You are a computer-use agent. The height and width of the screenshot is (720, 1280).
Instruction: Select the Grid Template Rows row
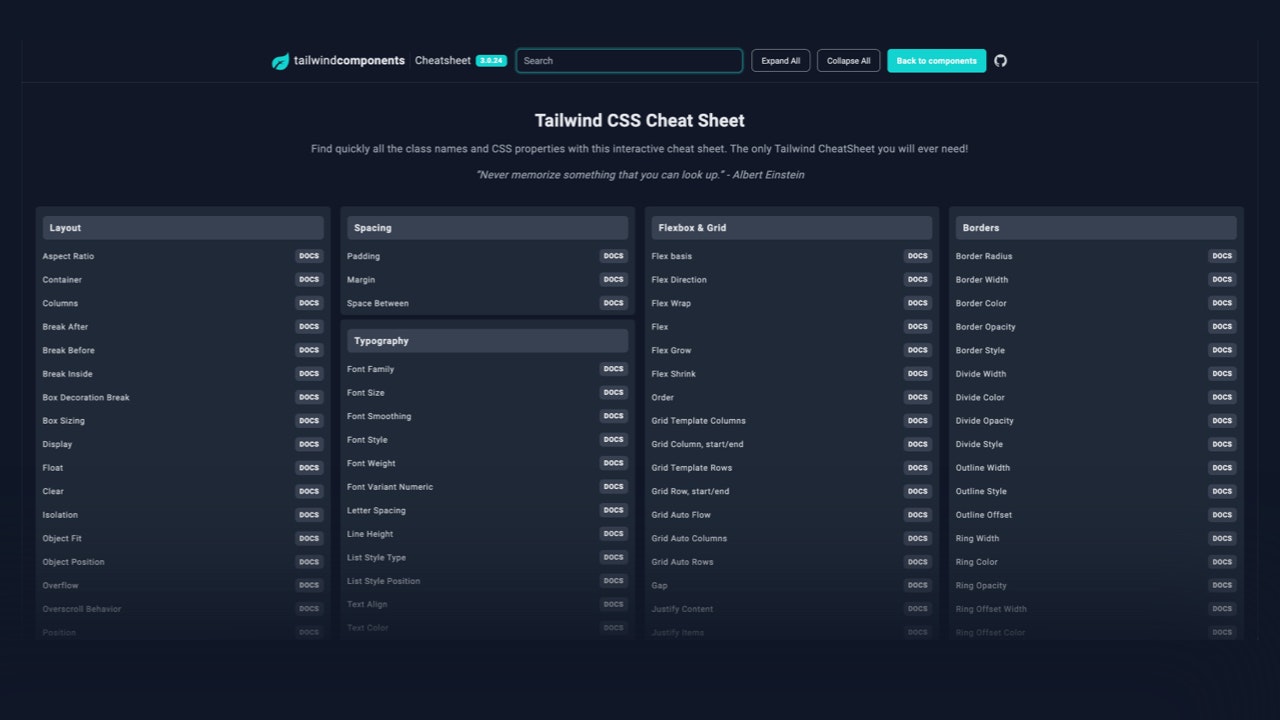click(x=791, y=468)
